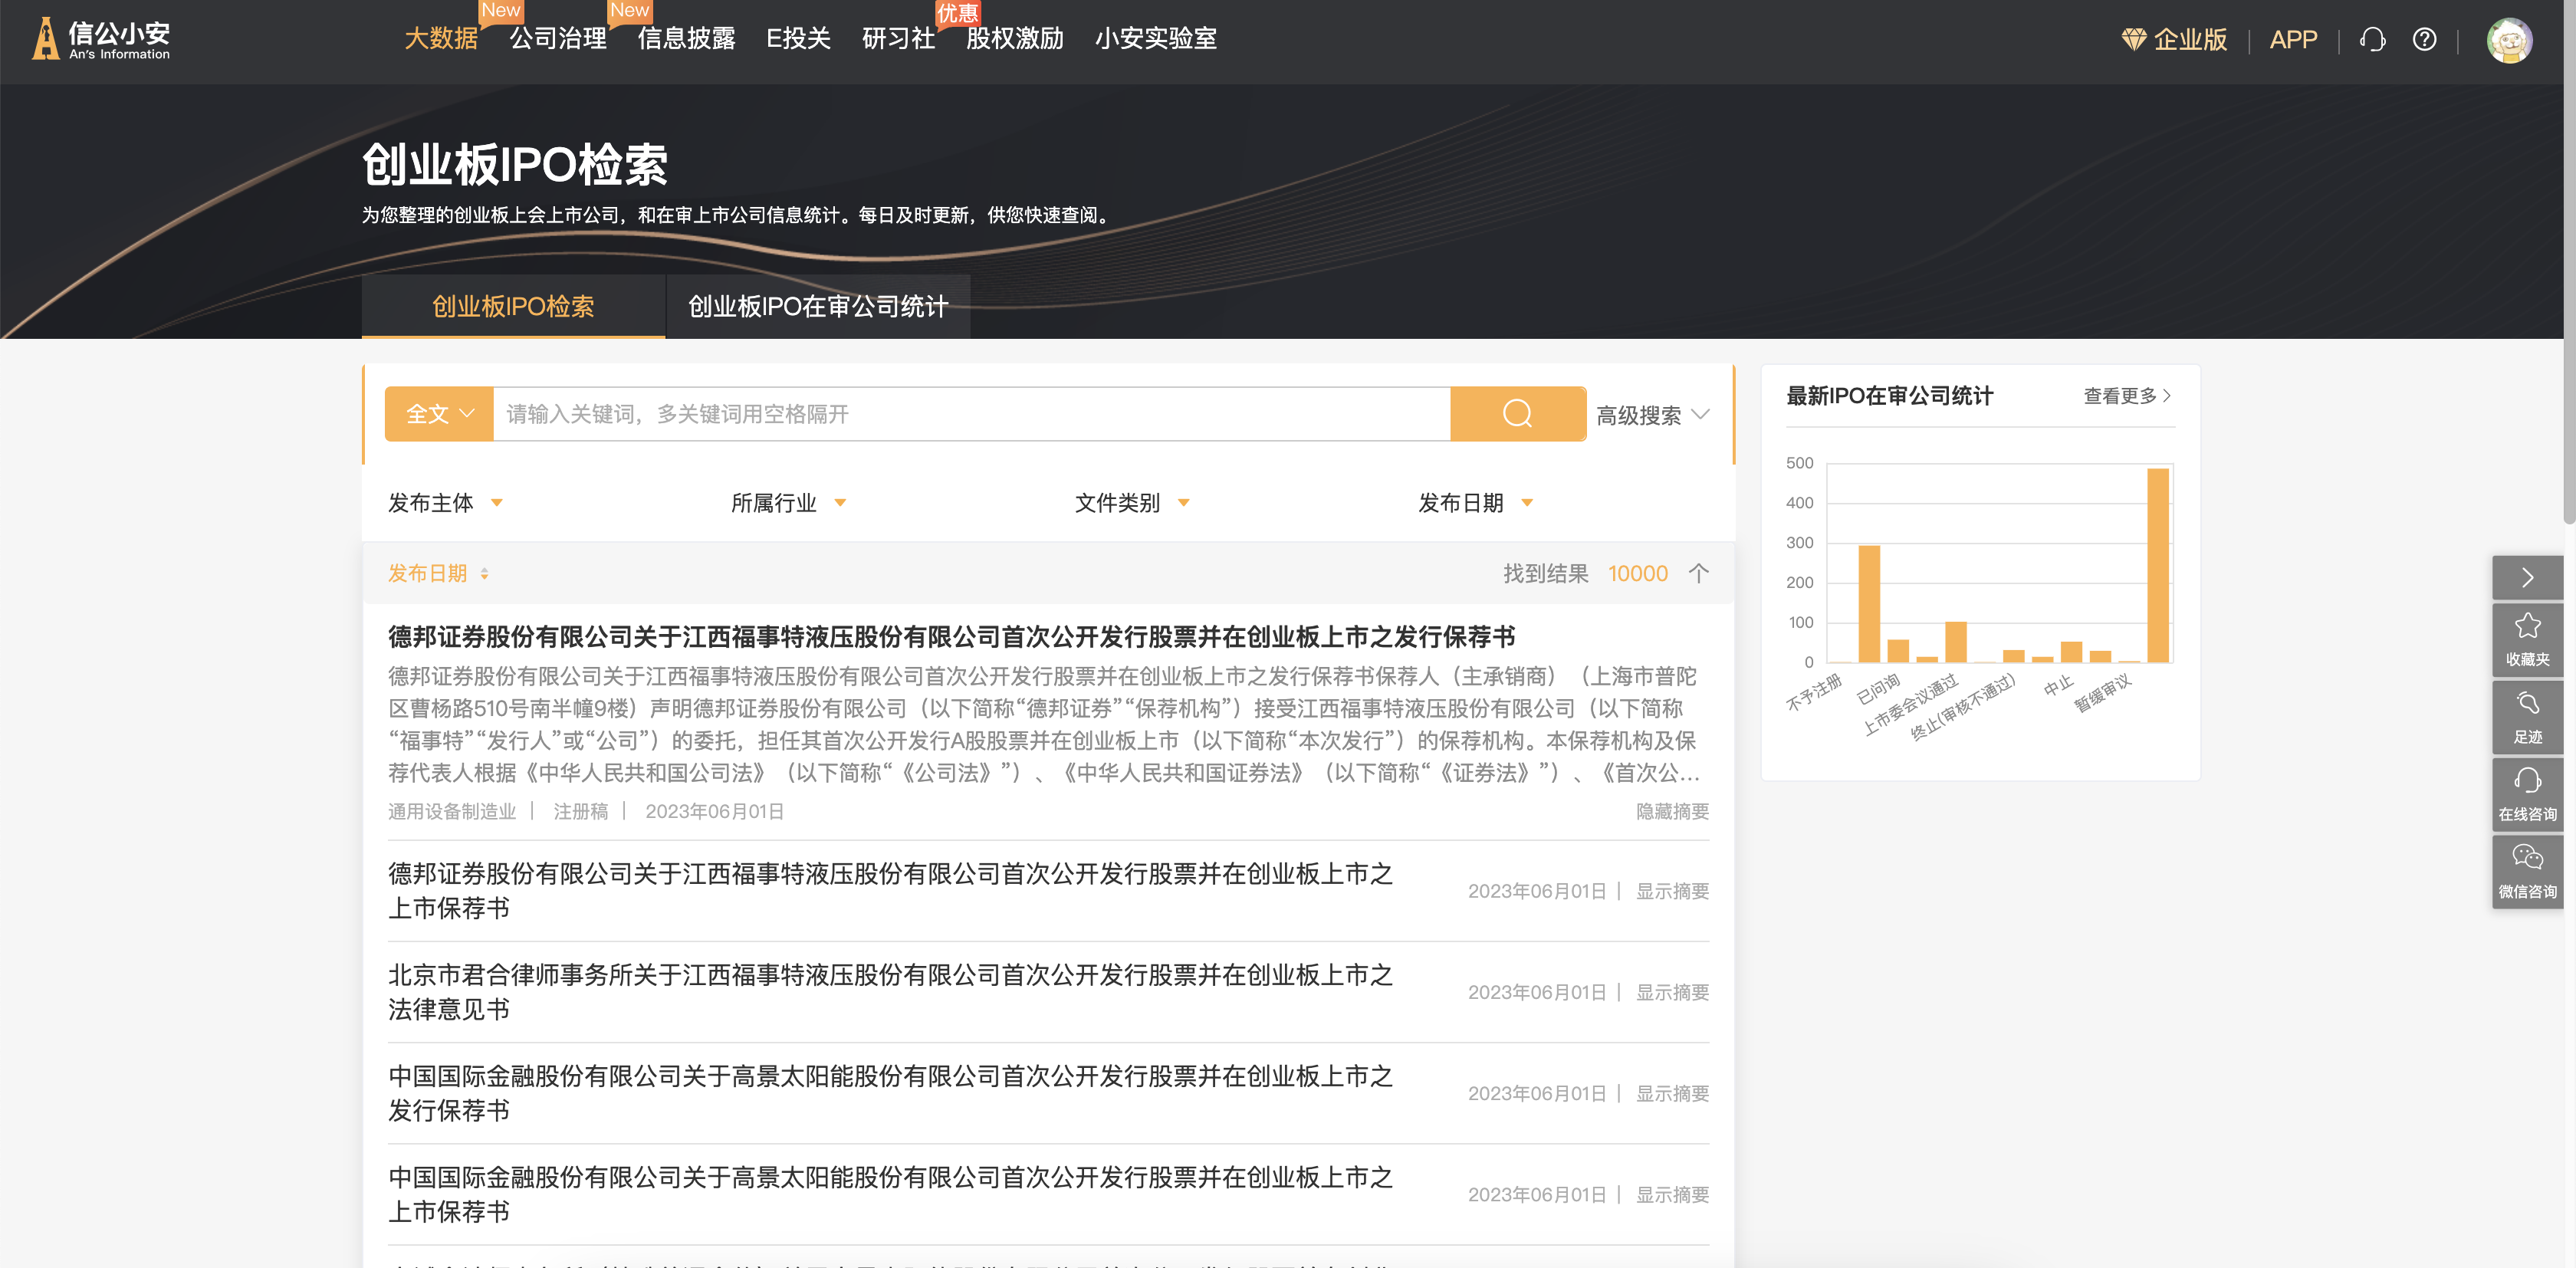Click the 信公小安 logo

[101, 39]
